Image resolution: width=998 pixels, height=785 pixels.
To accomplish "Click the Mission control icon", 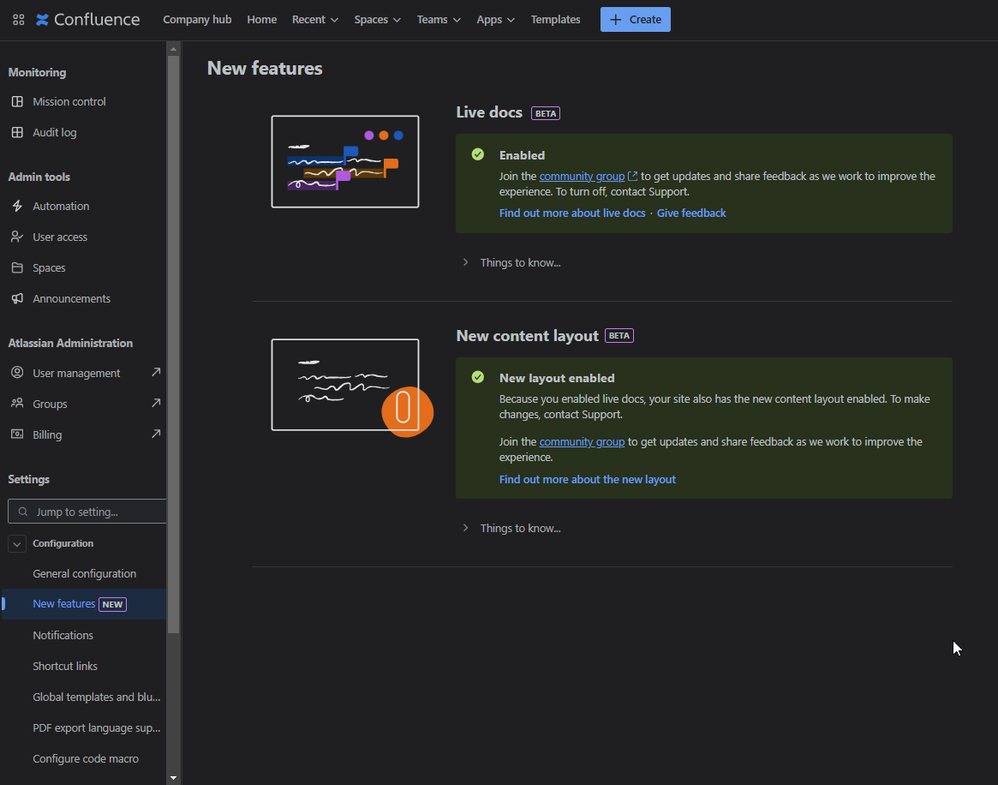I will click(17, 101).
